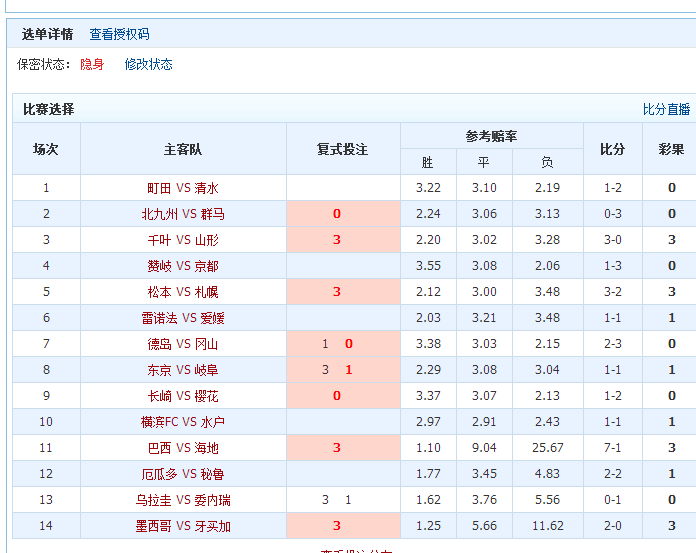
Task: Open the 比分直播 live score link
Action: click(666, 109)
